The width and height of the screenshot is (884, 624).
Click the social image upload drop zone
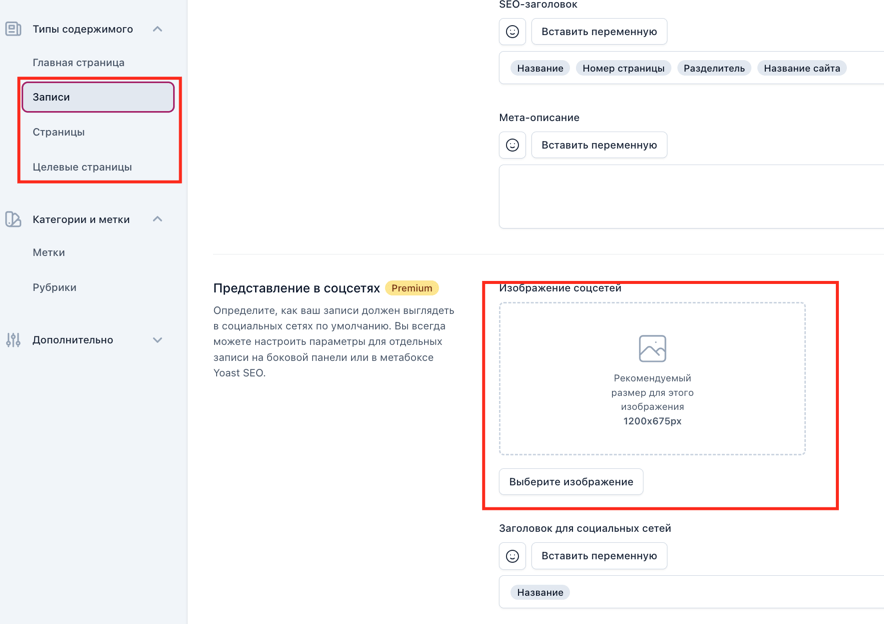652,379
